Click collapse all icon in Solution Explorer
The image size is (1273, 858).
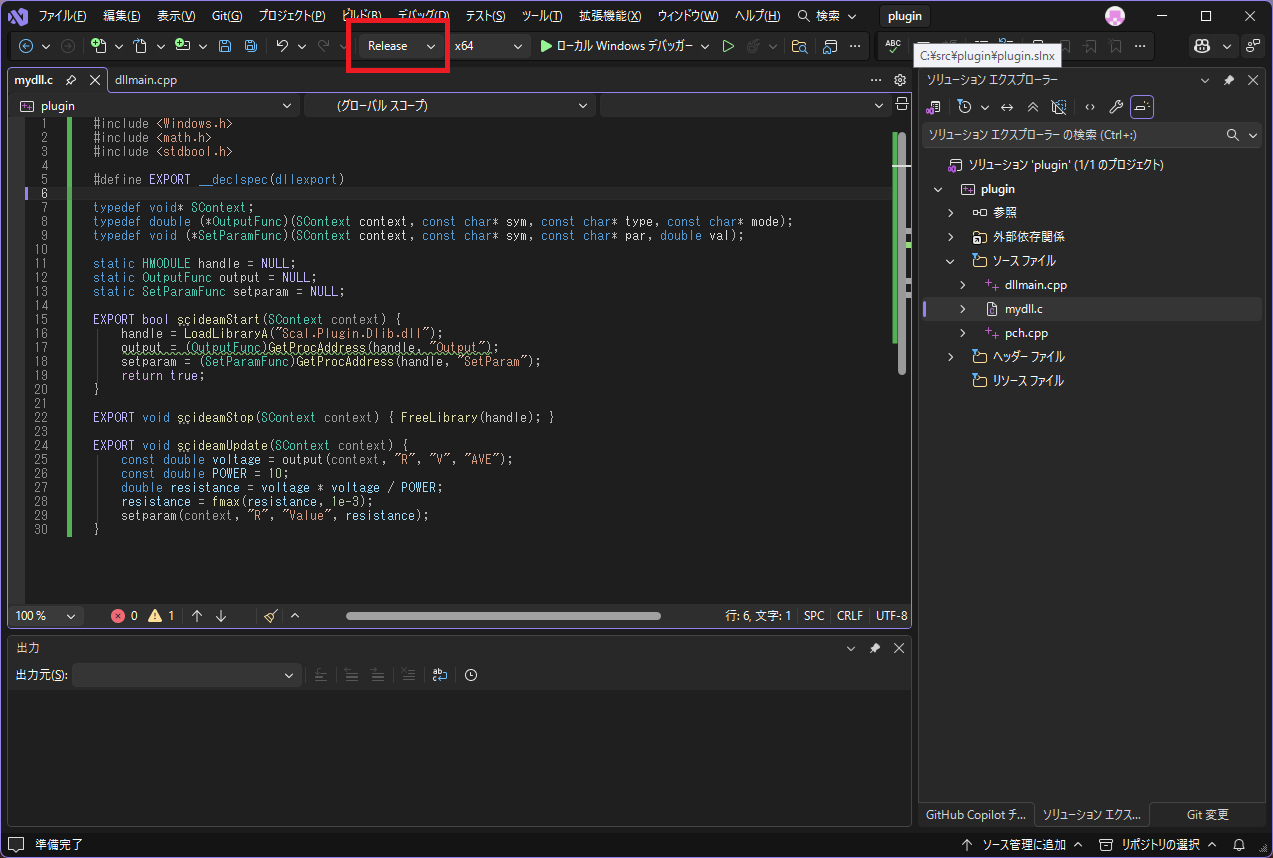(1033, 106)
